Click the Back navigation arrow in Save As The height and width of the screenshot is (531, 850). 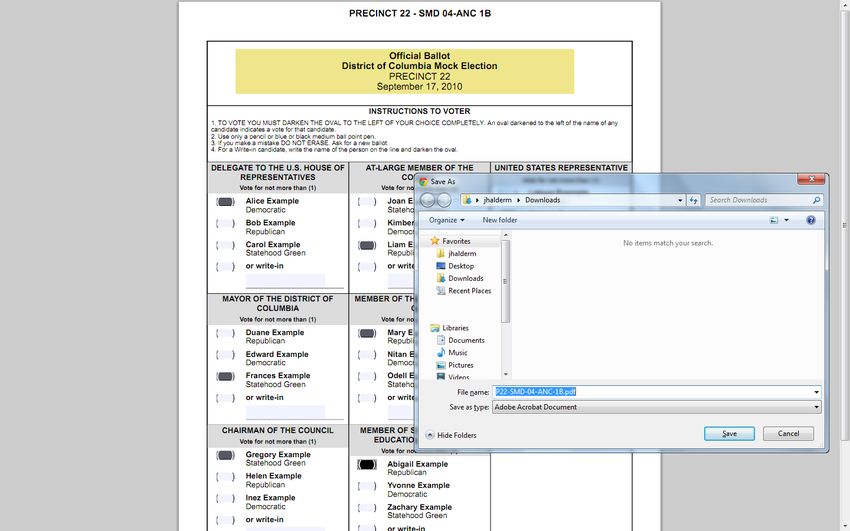click(427, 200)
